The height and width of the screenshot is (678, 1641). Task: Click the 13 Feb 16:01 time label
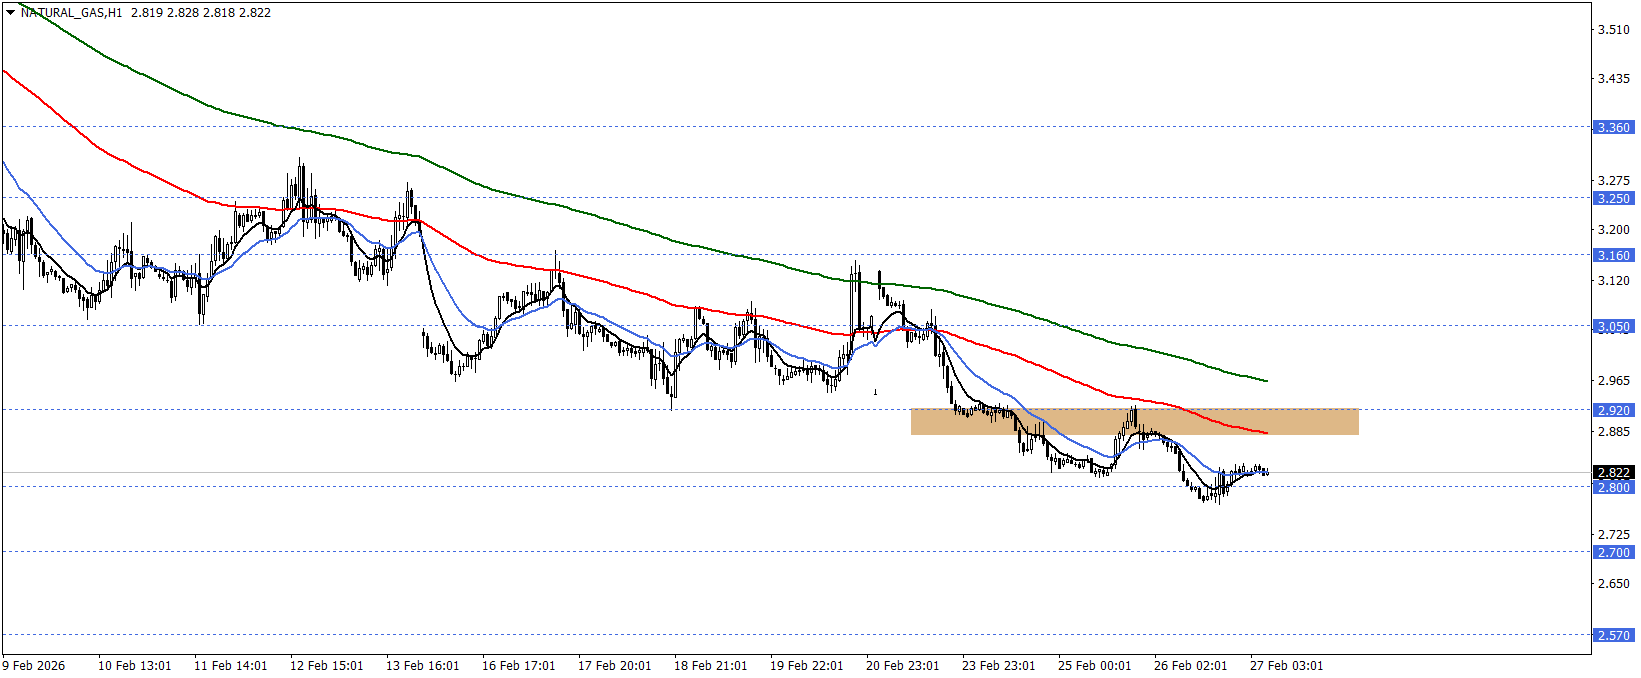click(422, 666)
